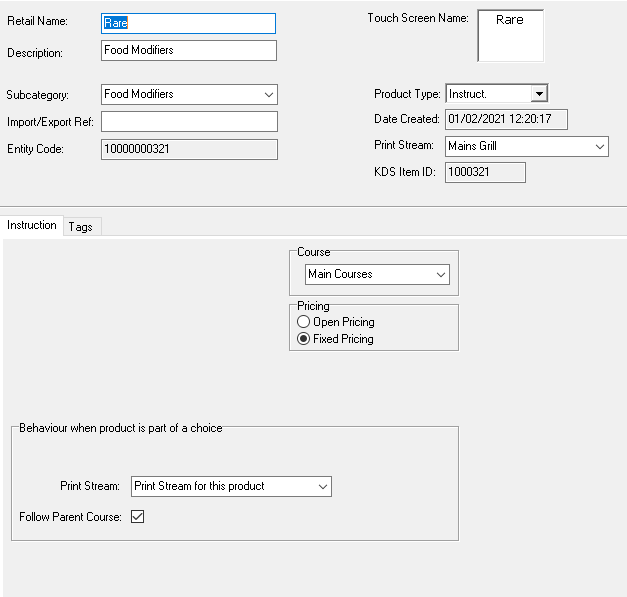Expand the Print Stream for this product dropdown

(230, 486)
